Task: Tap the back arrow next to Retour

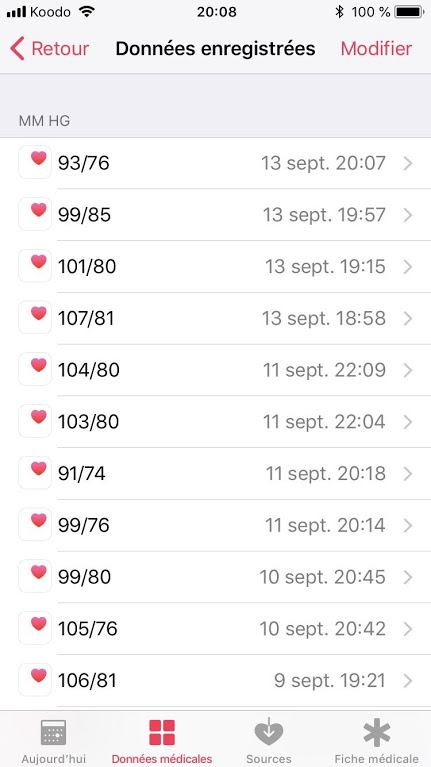Action: (x=17, y=49)
